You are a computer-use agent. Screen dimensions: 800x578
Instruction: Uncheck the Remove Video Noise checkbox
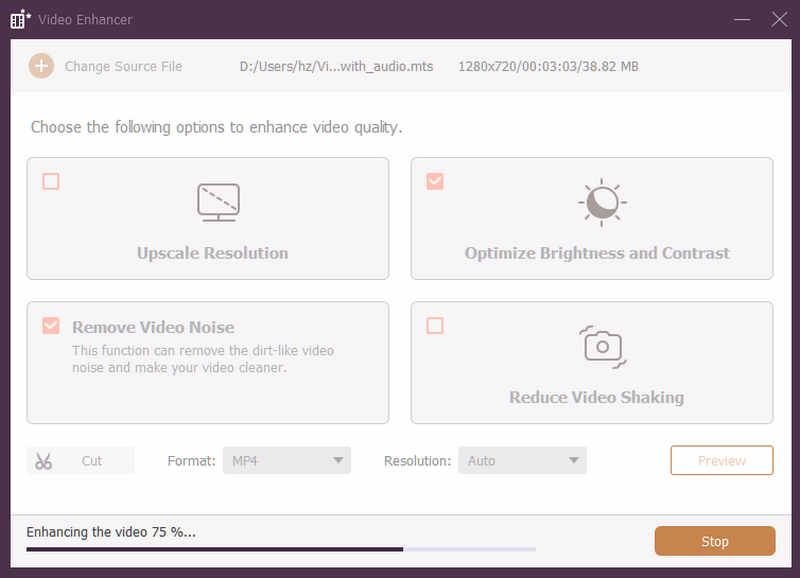point(51,325)
